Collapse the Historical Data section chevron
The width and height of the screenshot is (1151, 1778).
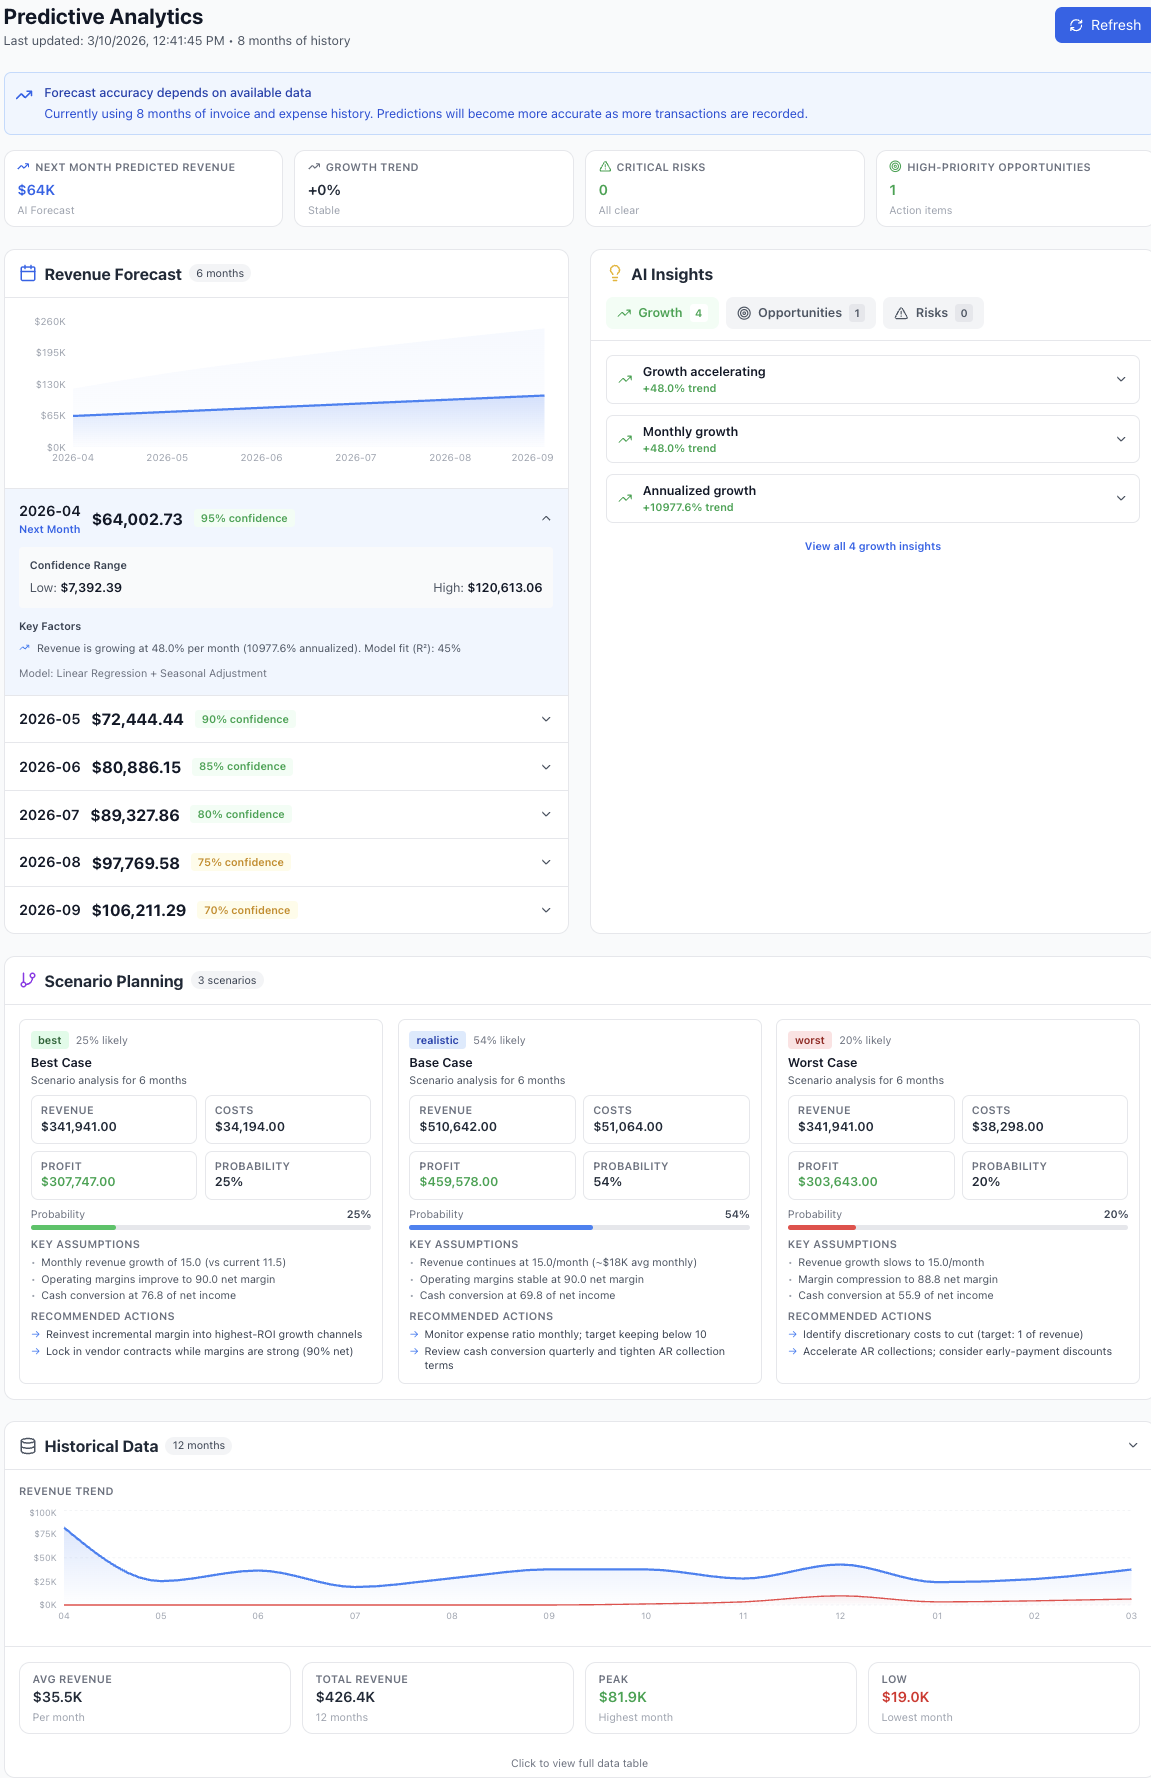pos(1133,1445)
